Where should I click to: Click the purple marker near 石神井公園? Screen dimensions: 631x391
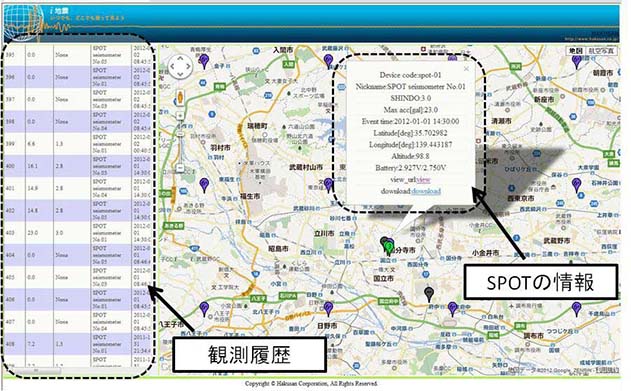[577, 185]
